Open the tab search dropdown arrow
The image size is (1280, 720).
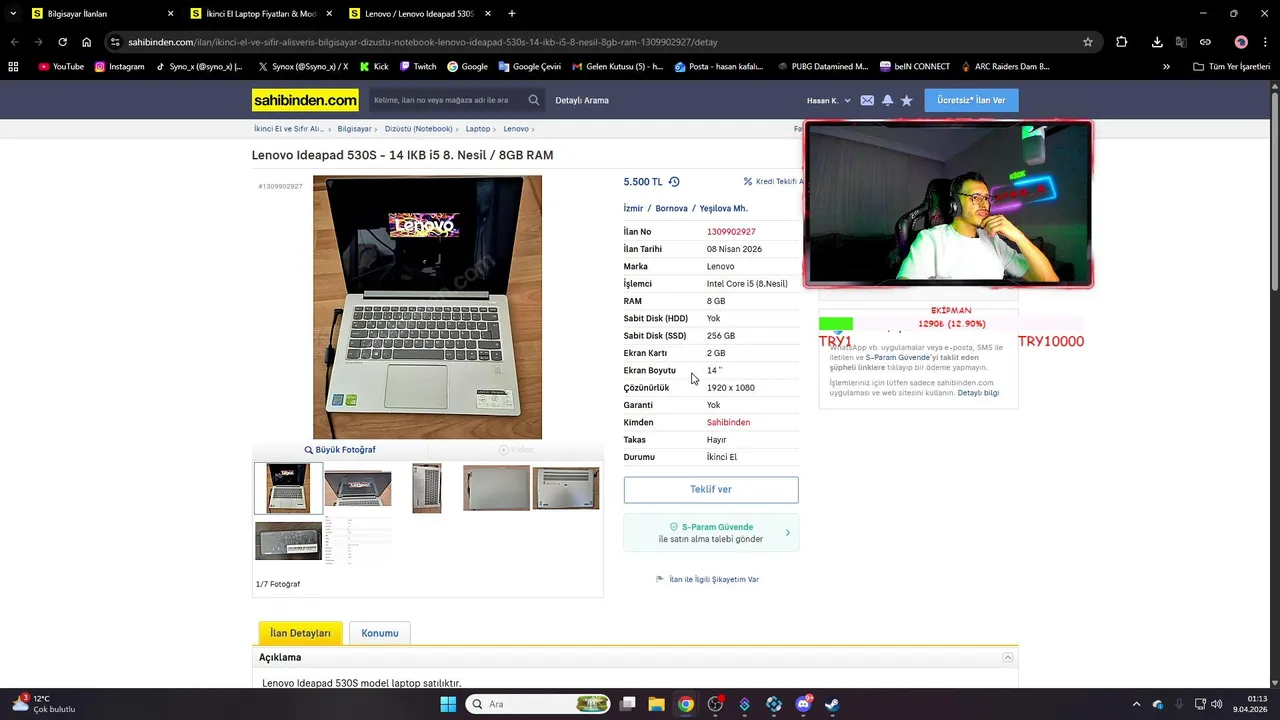13,14
